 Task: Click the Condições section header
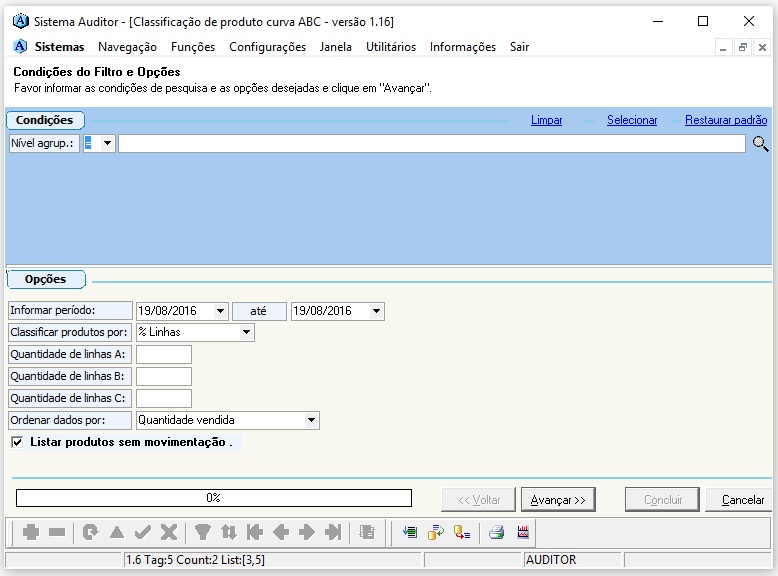click(45, 120)
